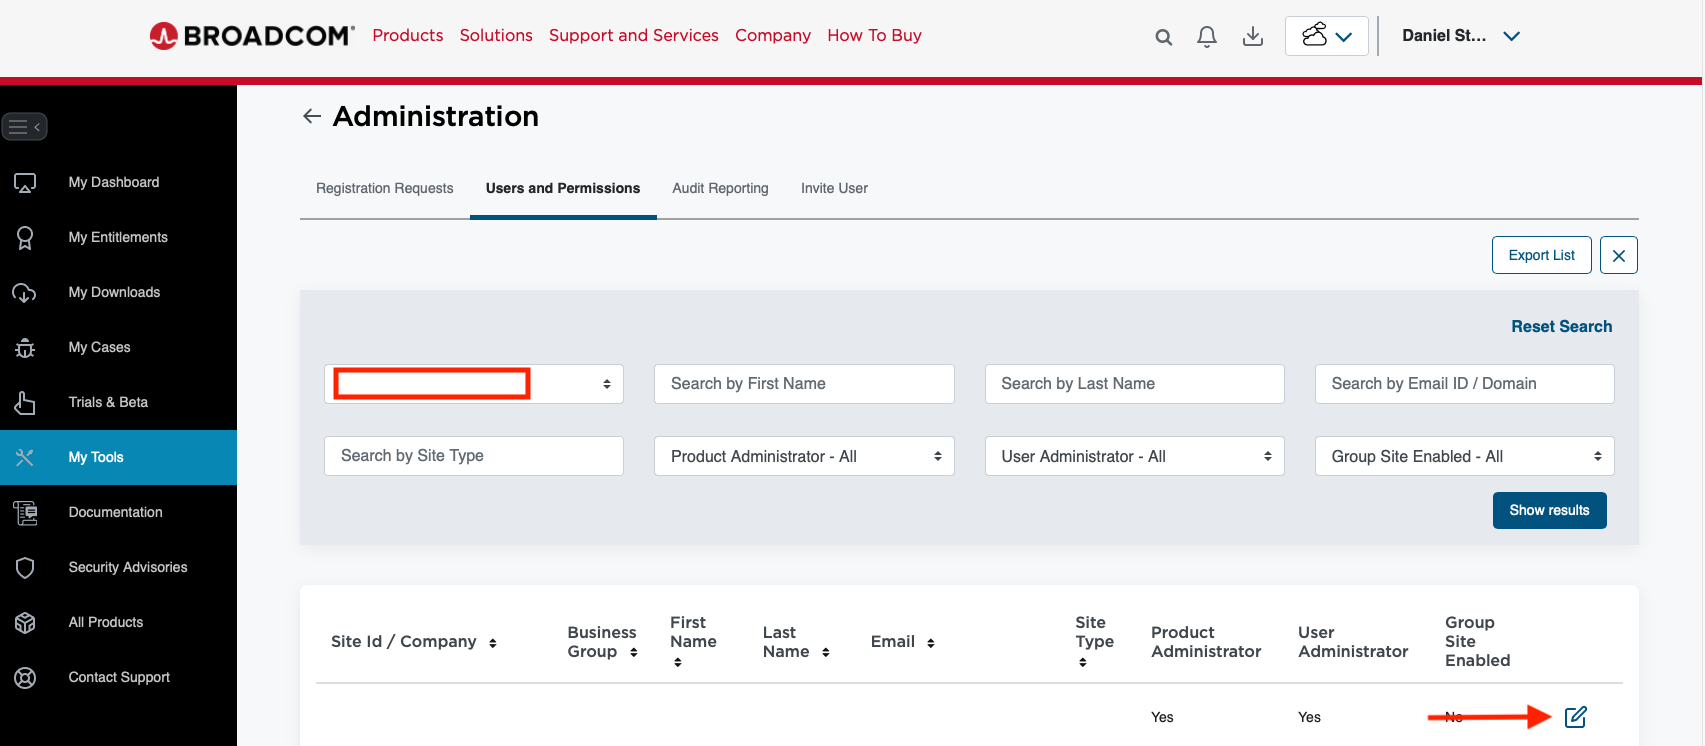Click the search magnifier icon in header
Image resolution: width=1705 pixels, height=746 pixels.
coord(1163,37)
